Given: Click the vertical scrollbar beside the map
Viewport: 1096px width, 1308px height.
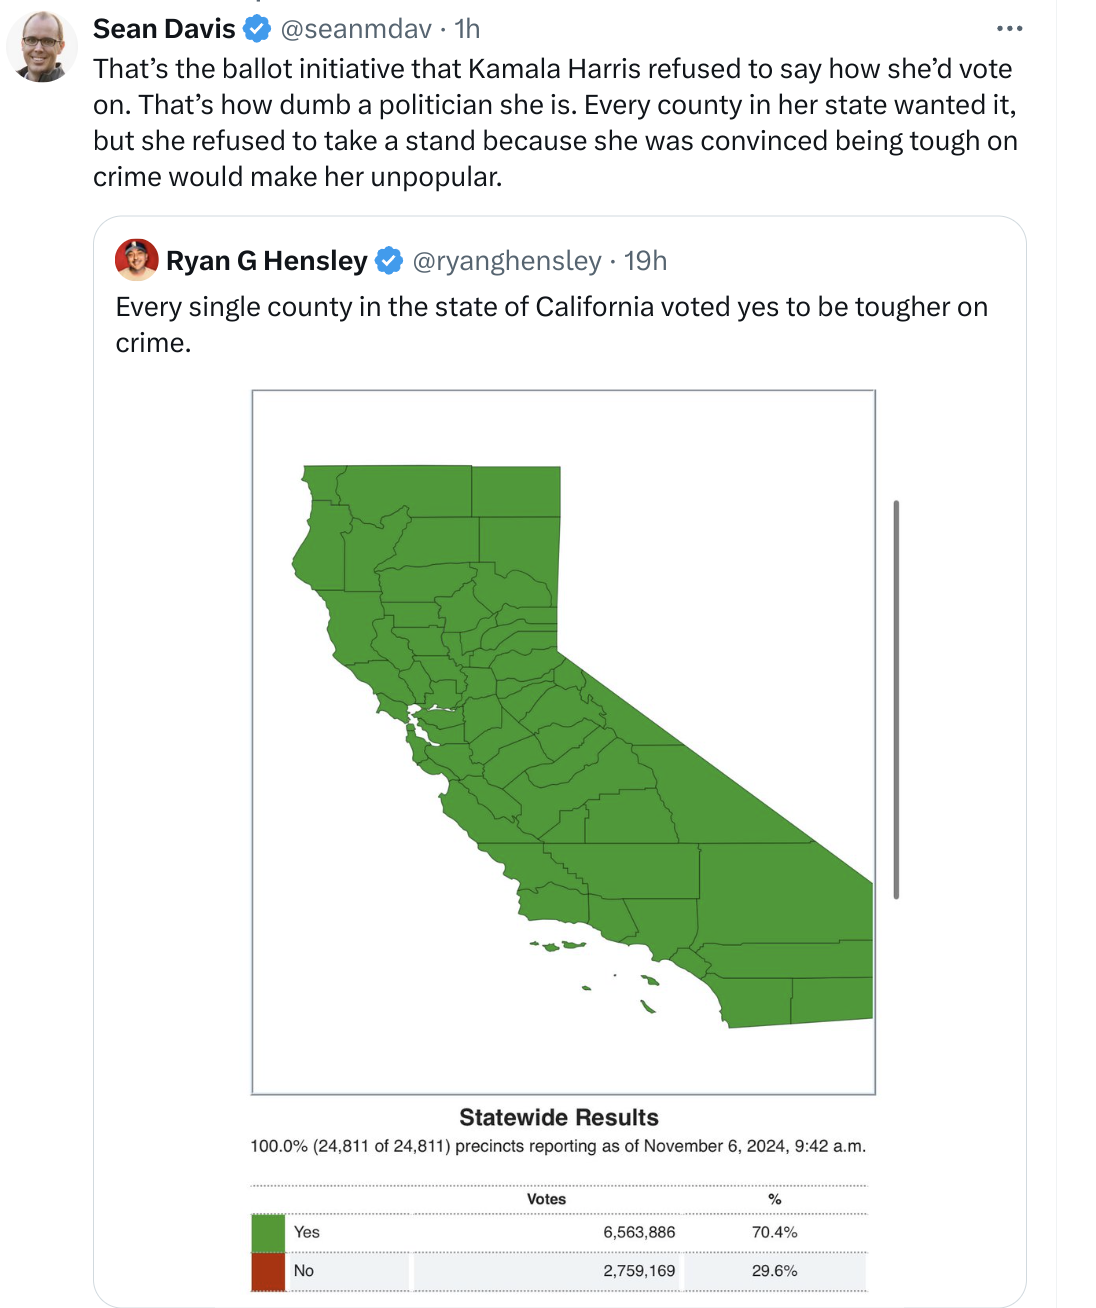Looking at the screenshot, I should pos(896,699).
